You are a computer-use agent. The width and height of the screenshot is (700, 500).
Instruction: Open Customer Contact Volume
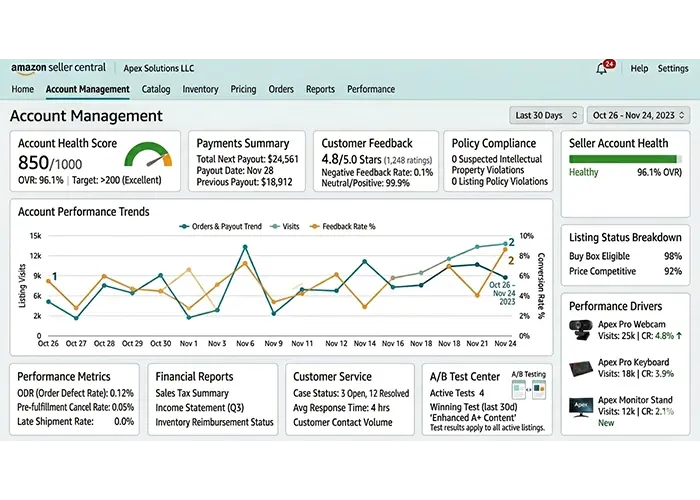(343, 422)
